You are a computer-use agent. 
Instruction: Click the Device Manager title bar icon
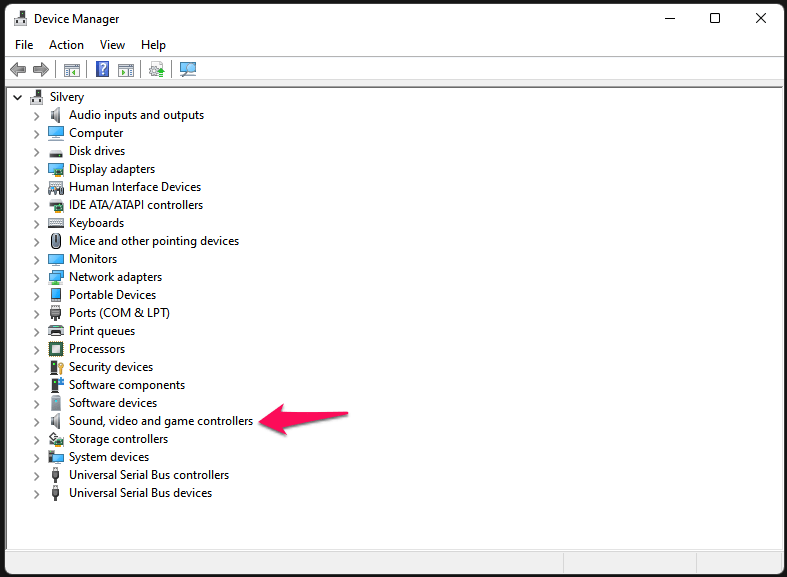coord(21,19)
